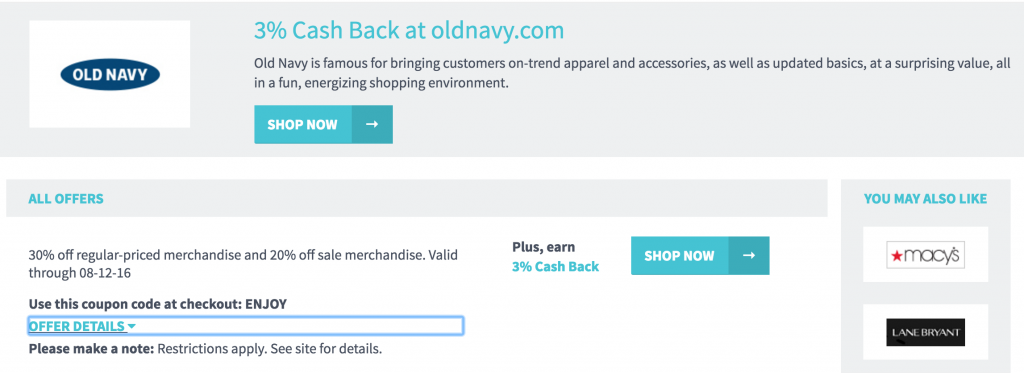The image size is (1024, 373).
Task: Click the empty area inside the focused Offer Details outline
Action: [x=299, y=326]
